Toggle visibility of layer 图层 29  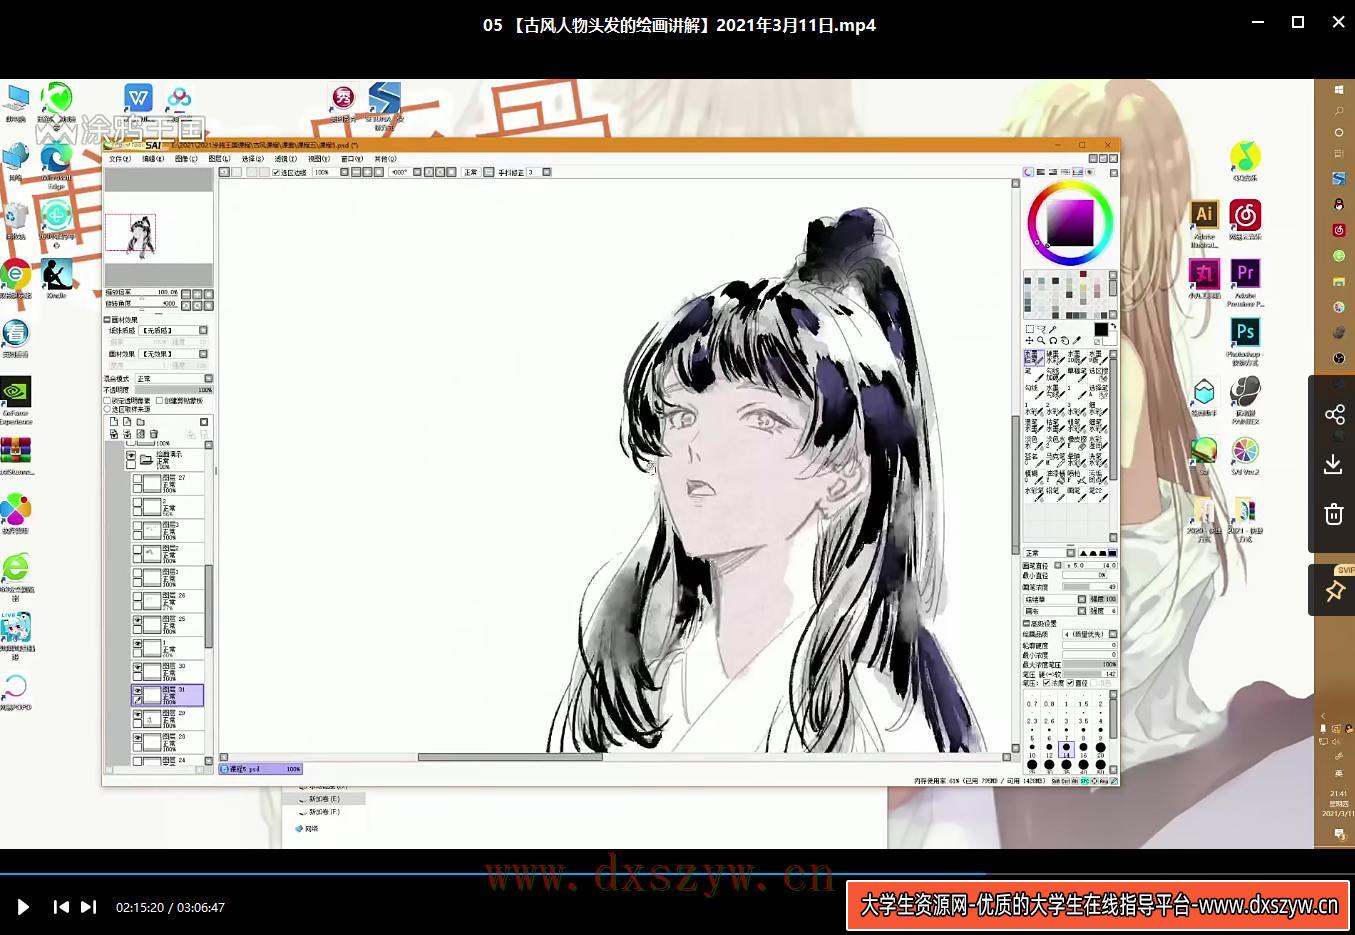[137, 714]
